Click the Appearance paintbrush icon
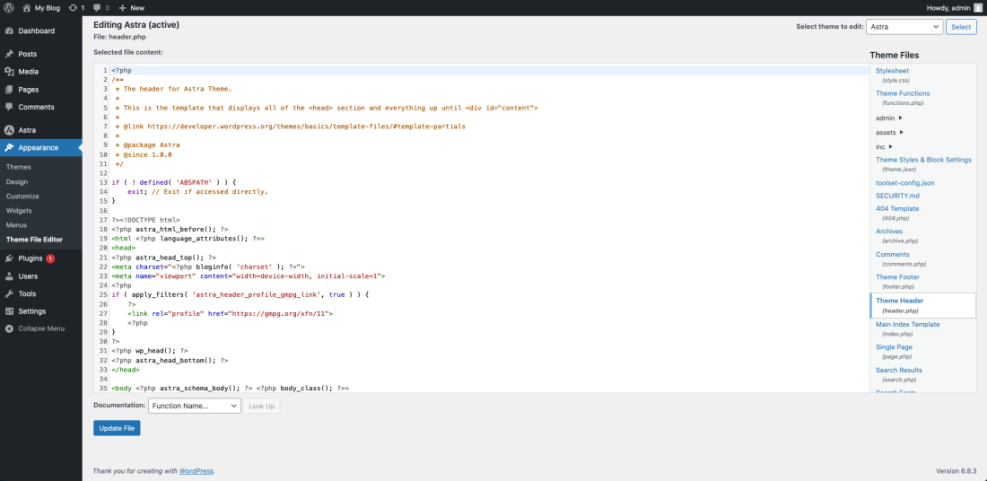This screenshot has height=481, width=987. coord(9,148)
